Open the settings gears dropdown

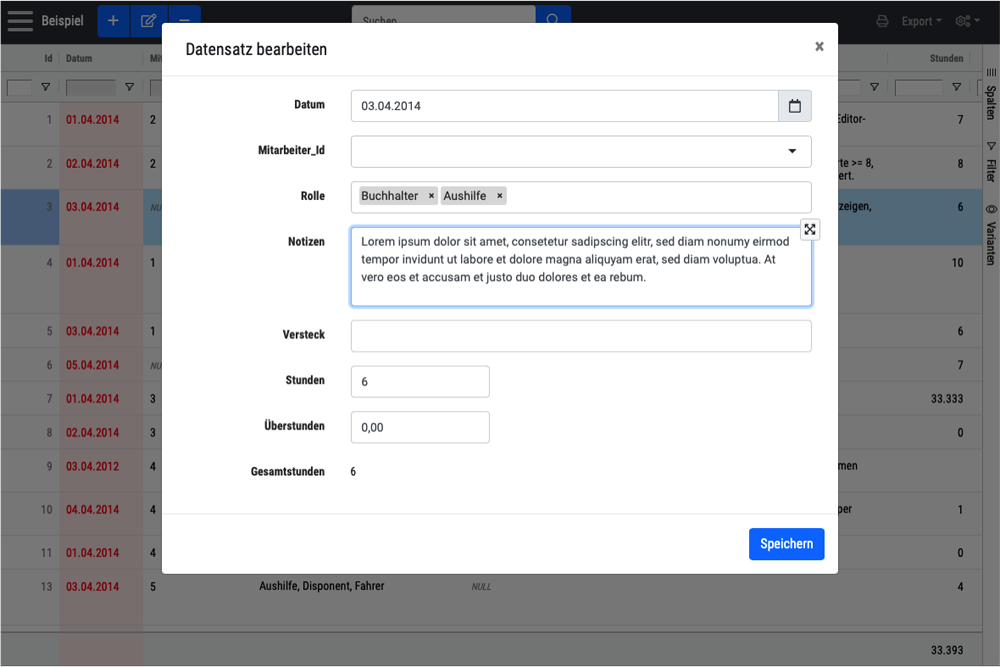tap(967, 21)
